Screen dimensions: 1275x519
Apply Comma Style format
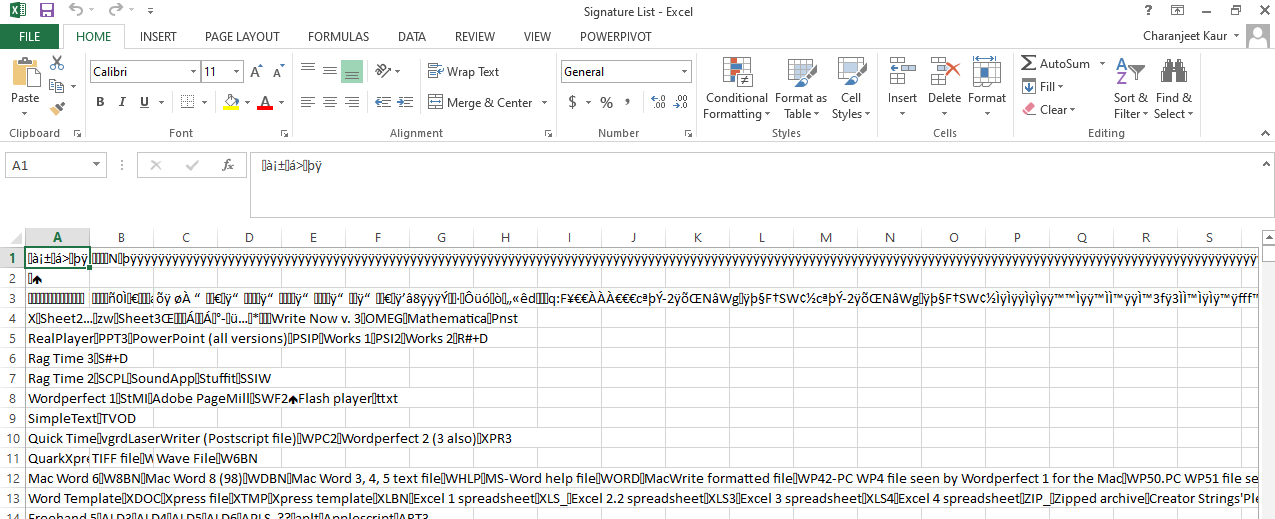pos(628,102)
